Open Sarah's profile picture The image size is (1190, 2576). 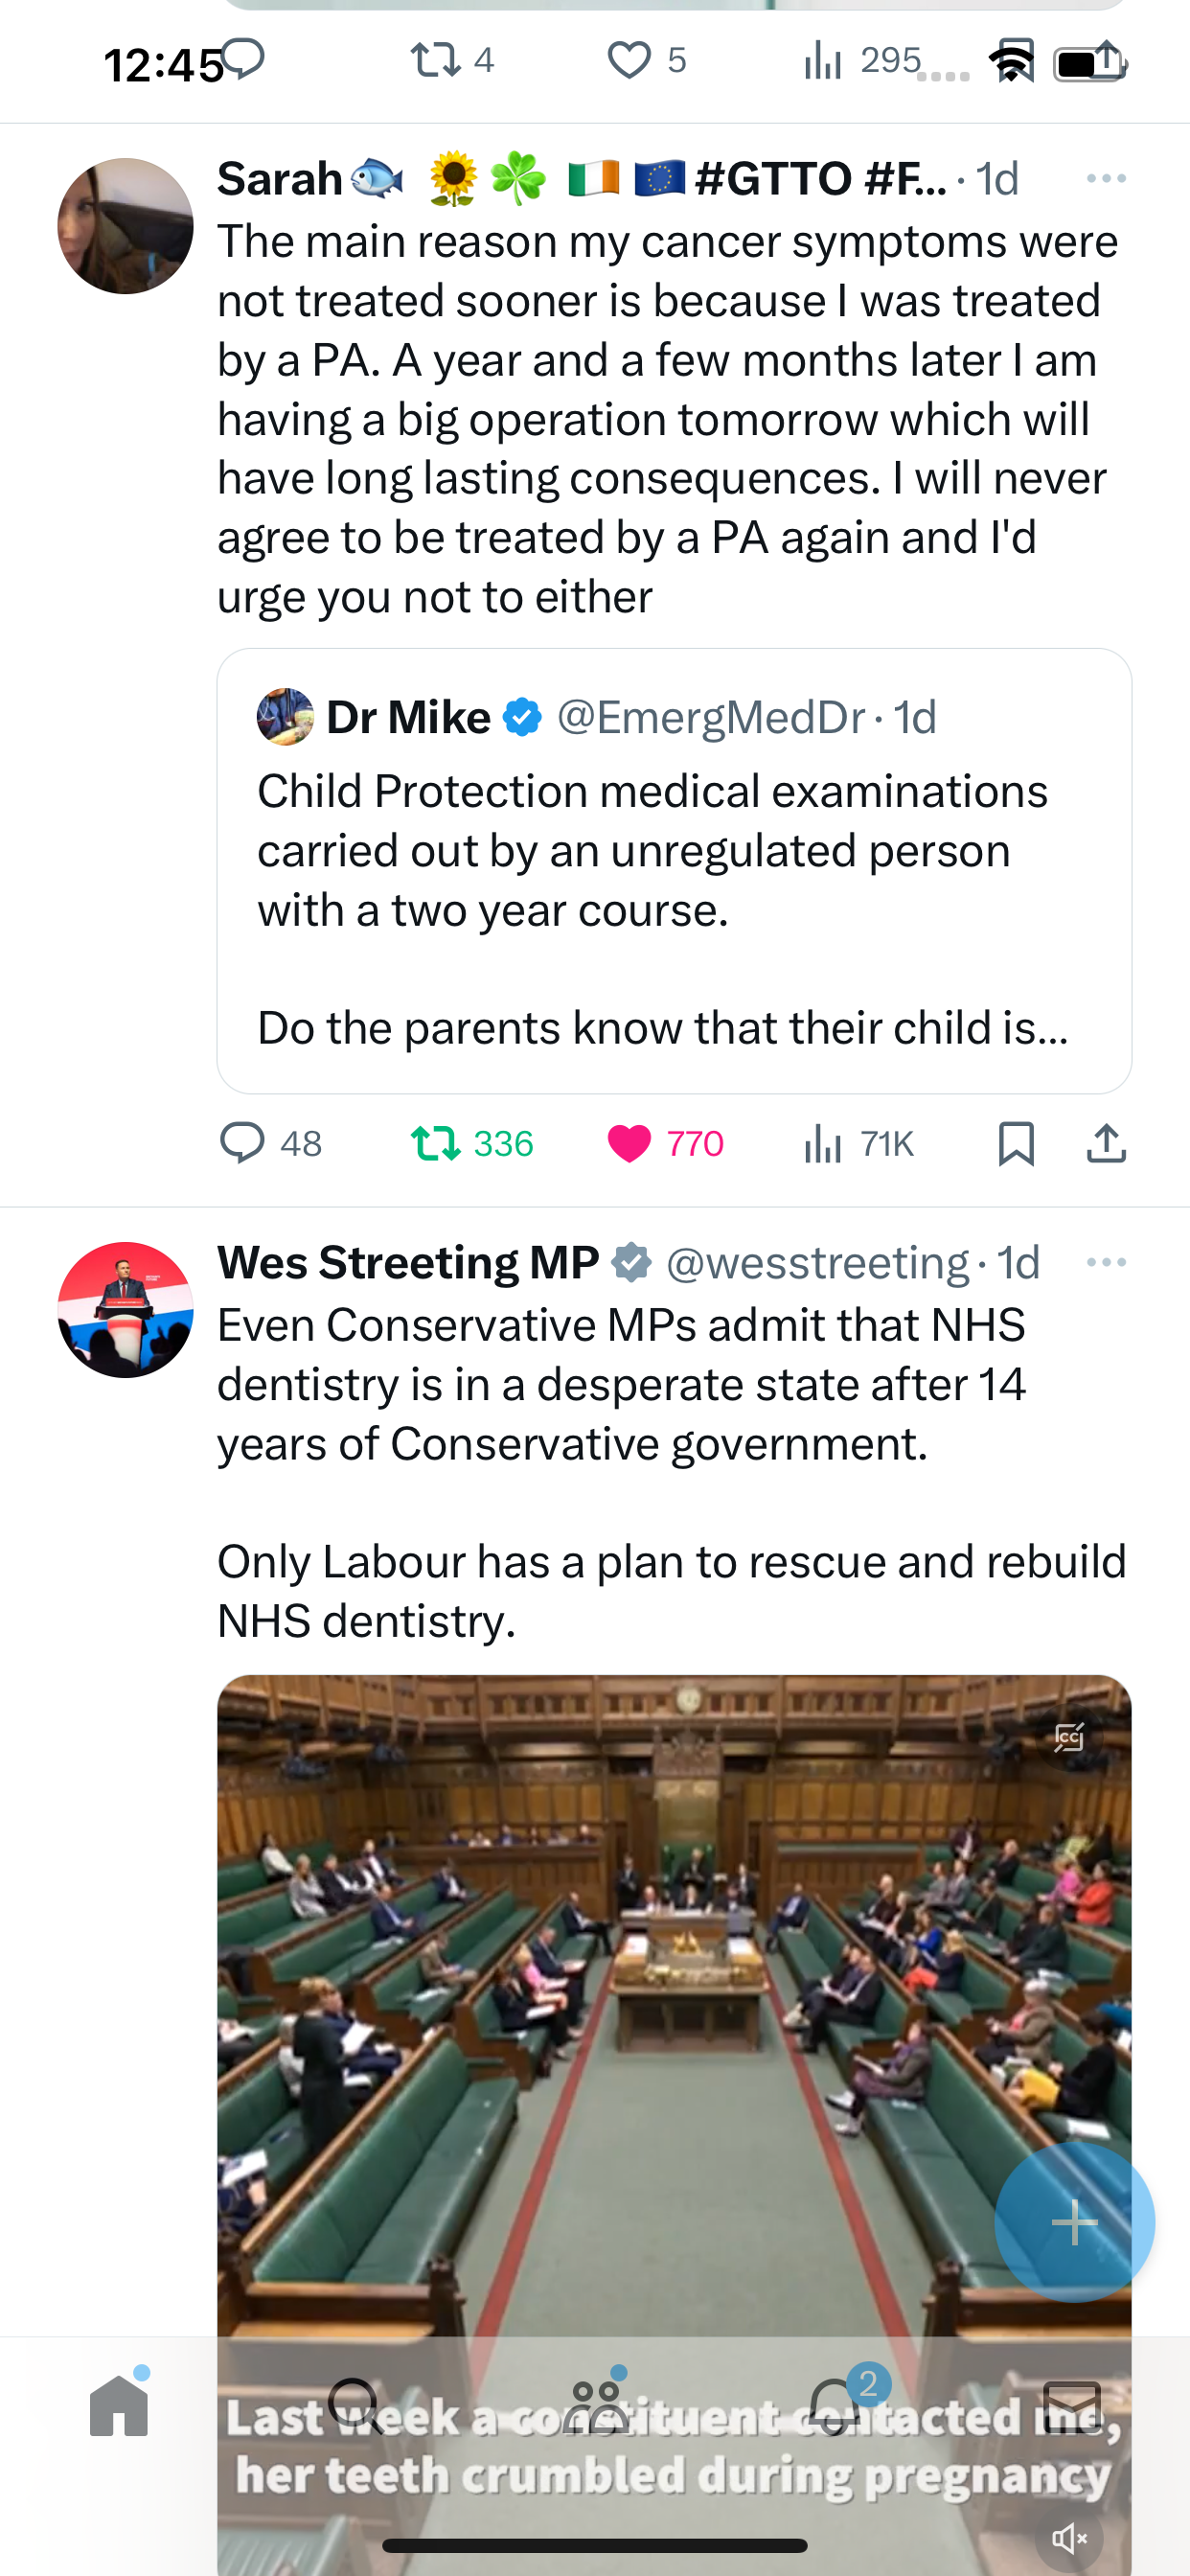(125, 226)
